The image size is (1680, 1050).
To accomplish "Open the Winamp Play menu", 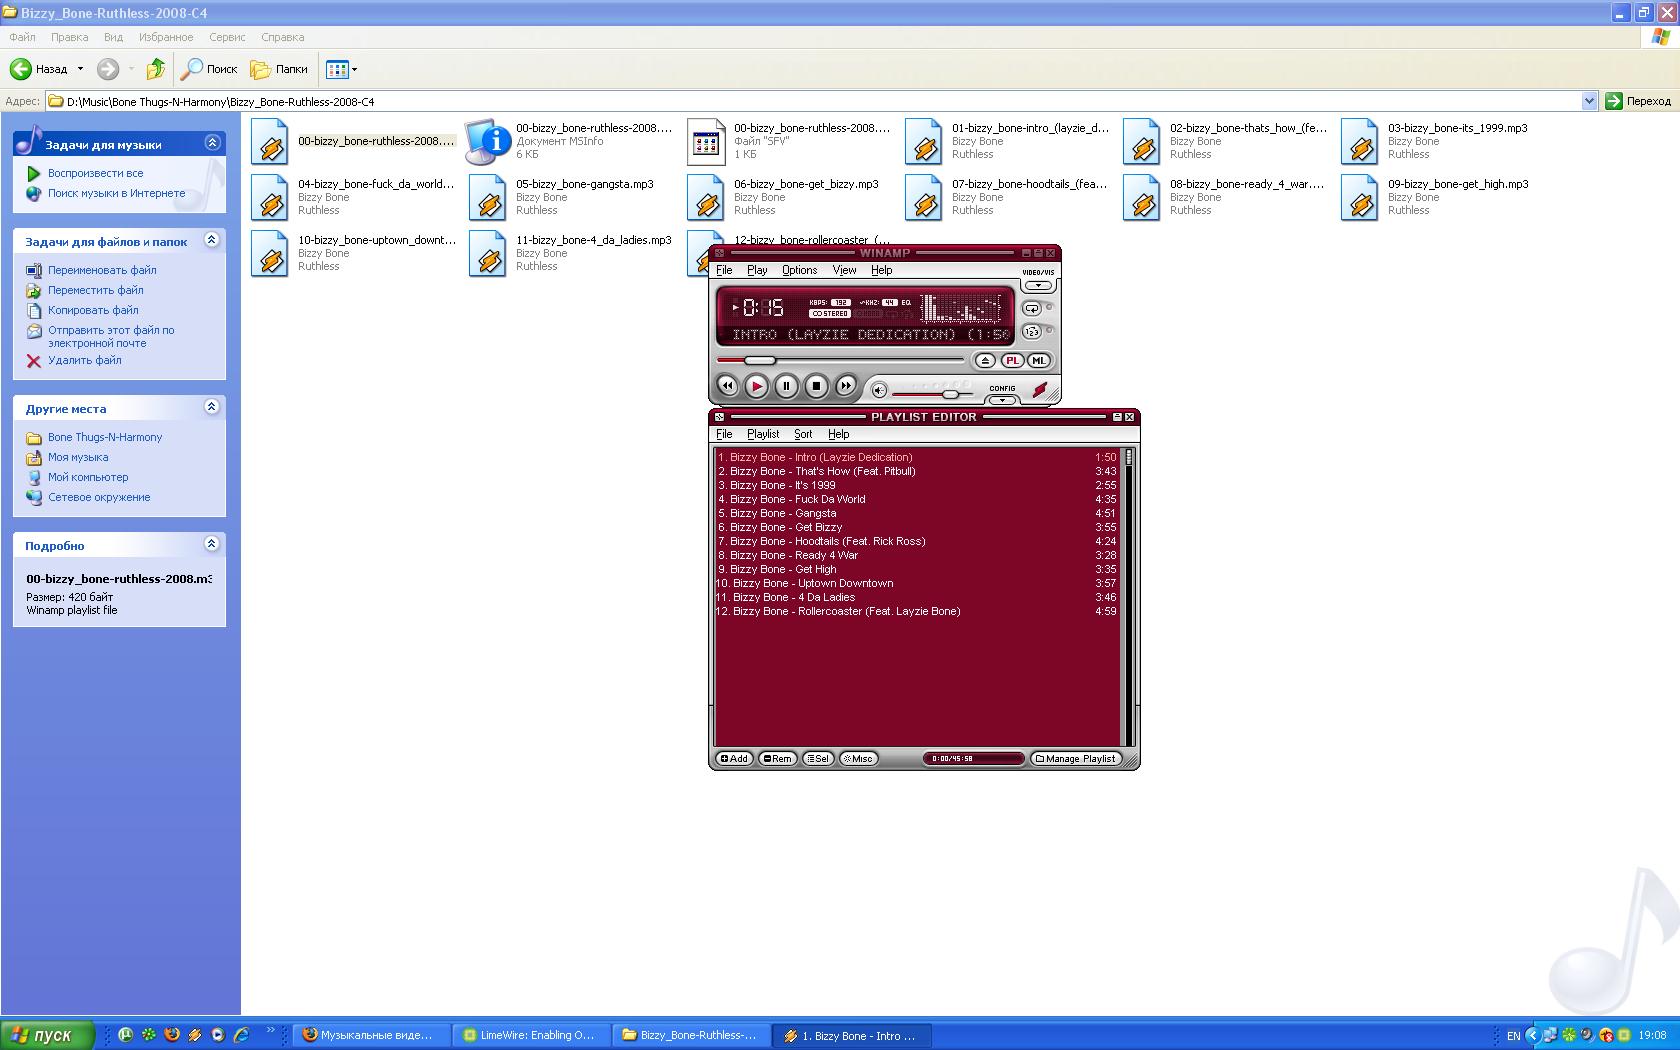I will pos(757,270).
